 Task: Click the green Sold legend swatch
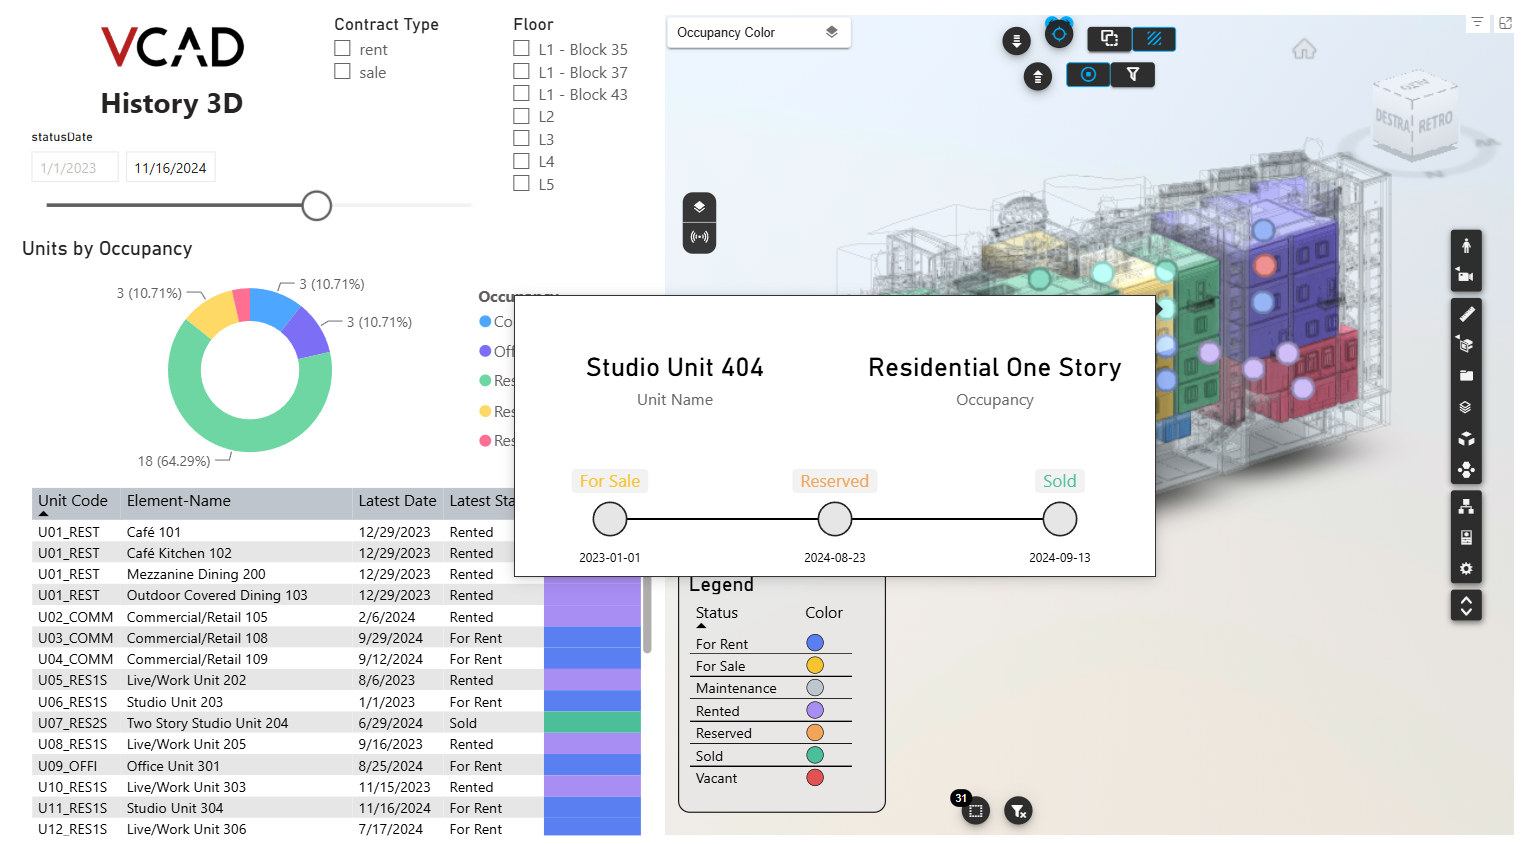pos(815,755)
